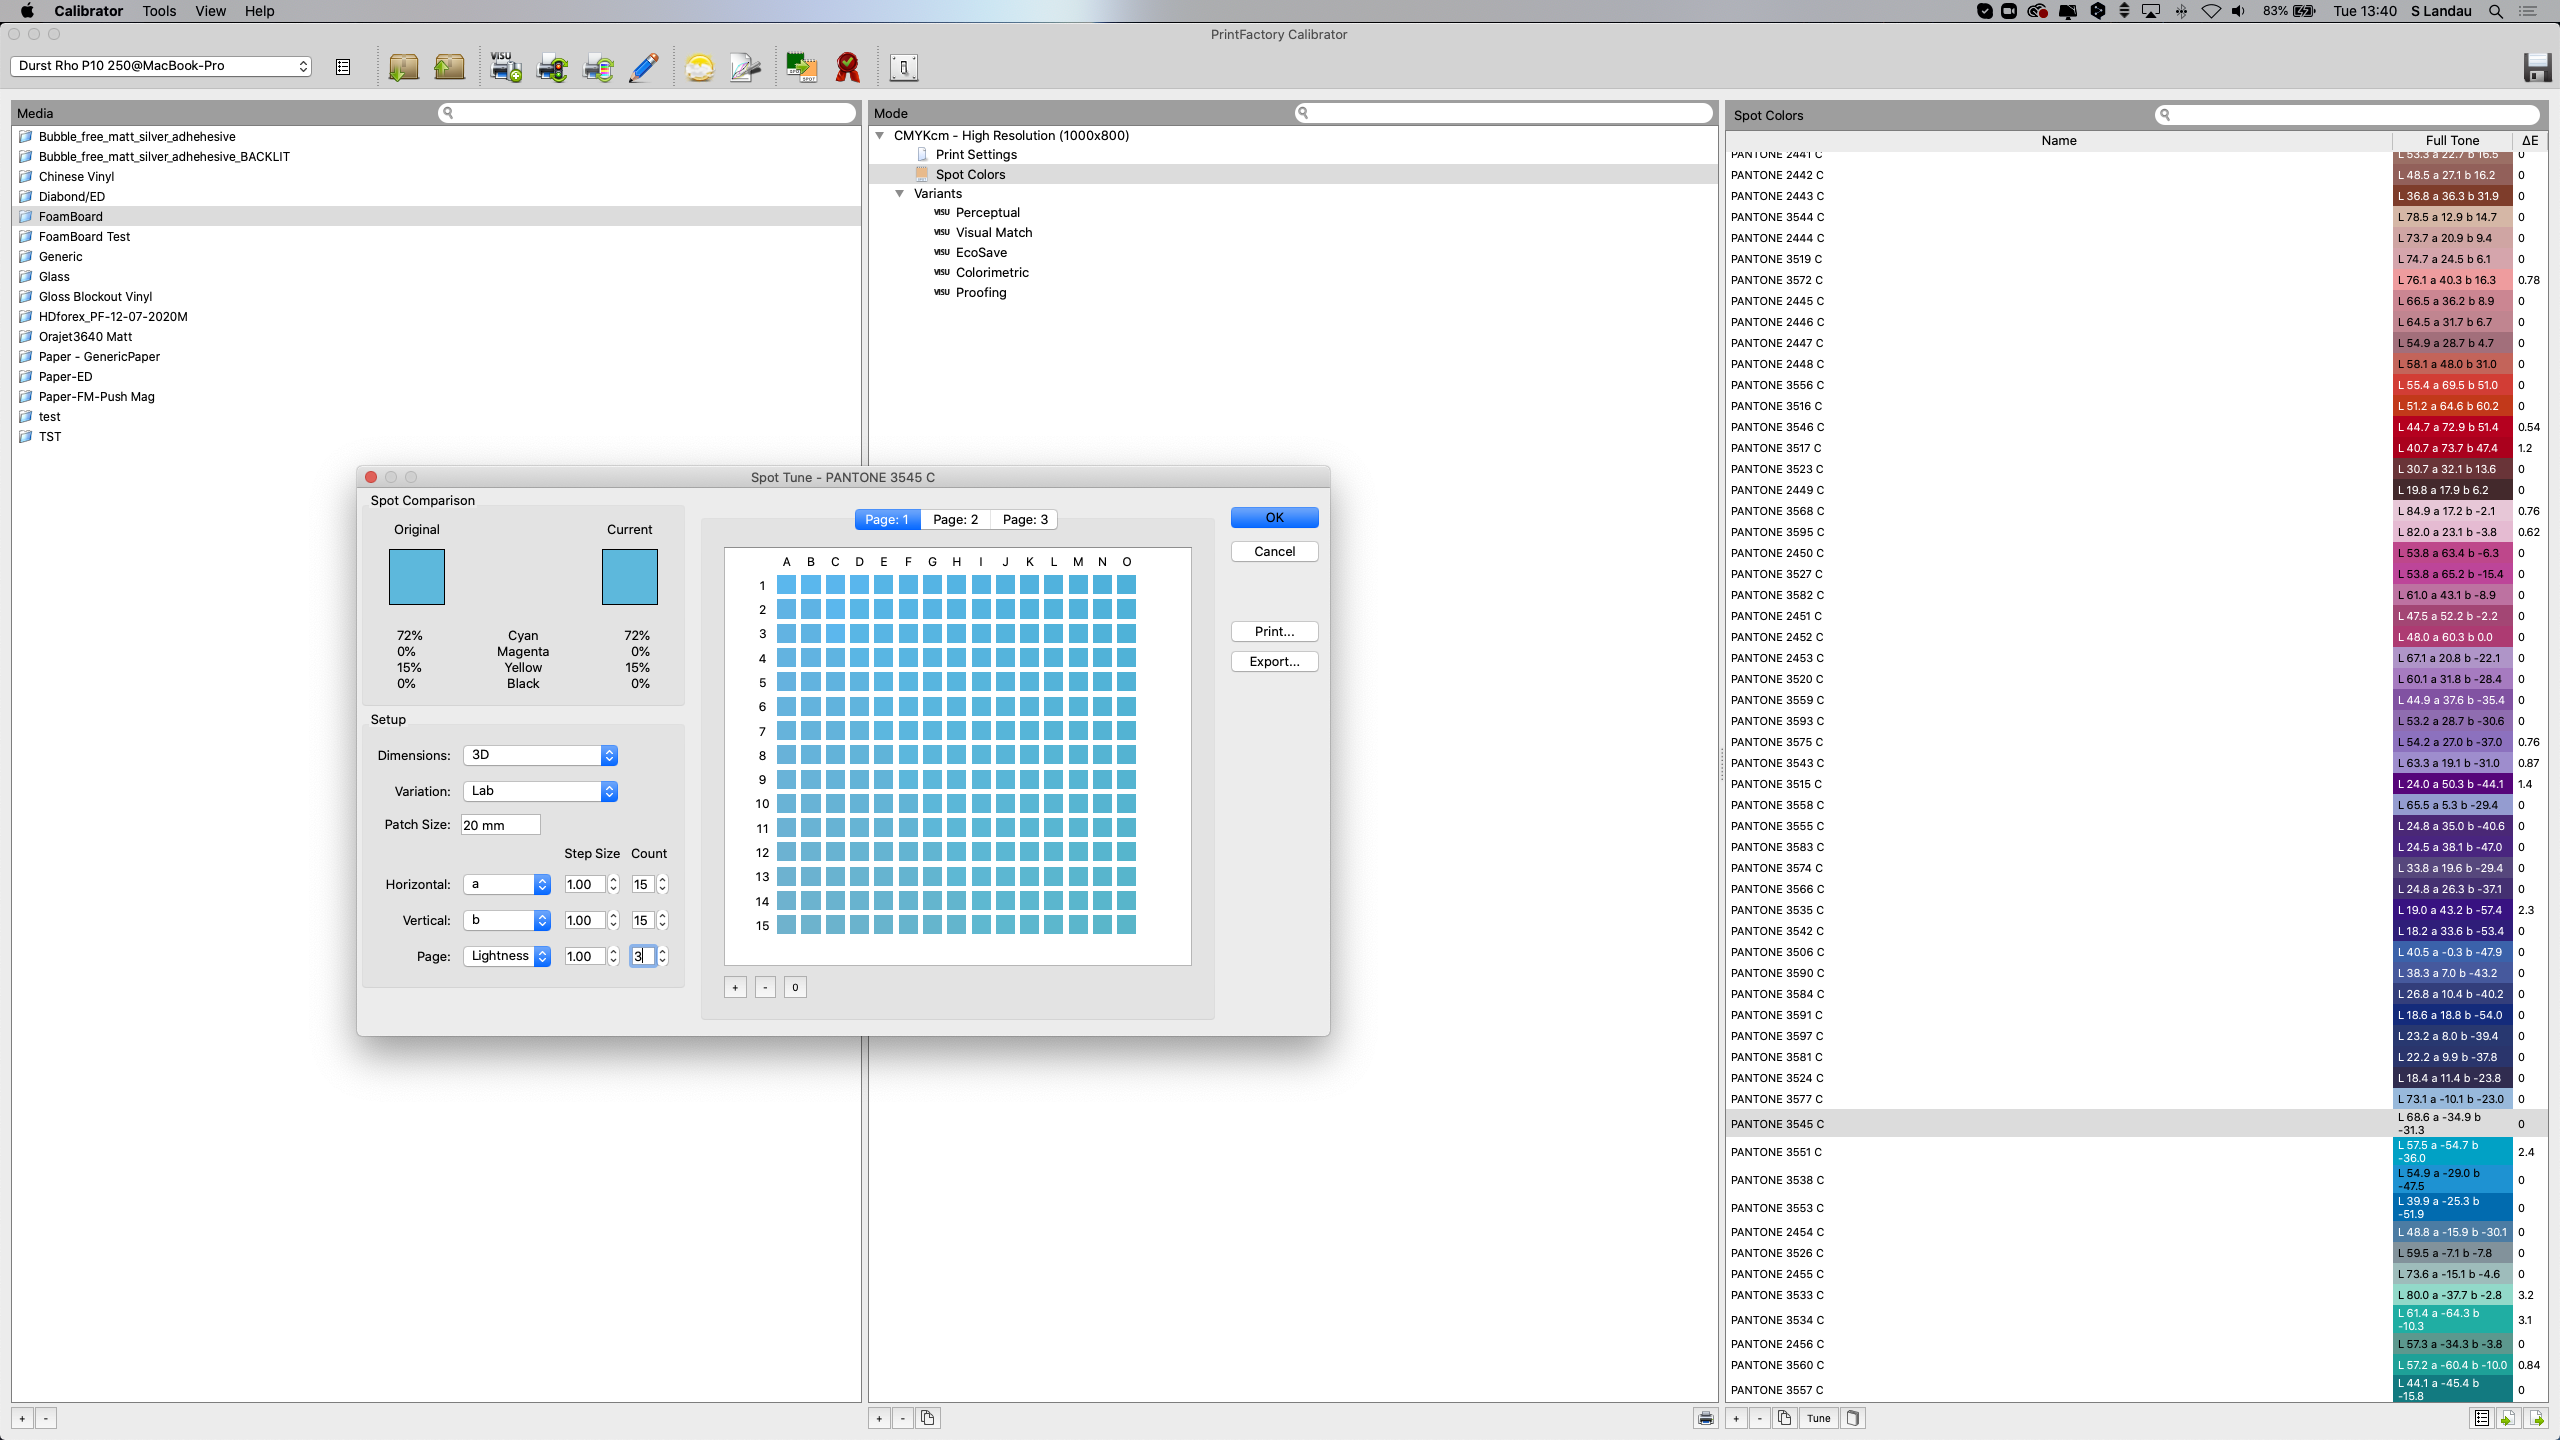Screen dimensions: 2560x1440
Task: Click the Spot Colors search field
Action: [2347, 115]
